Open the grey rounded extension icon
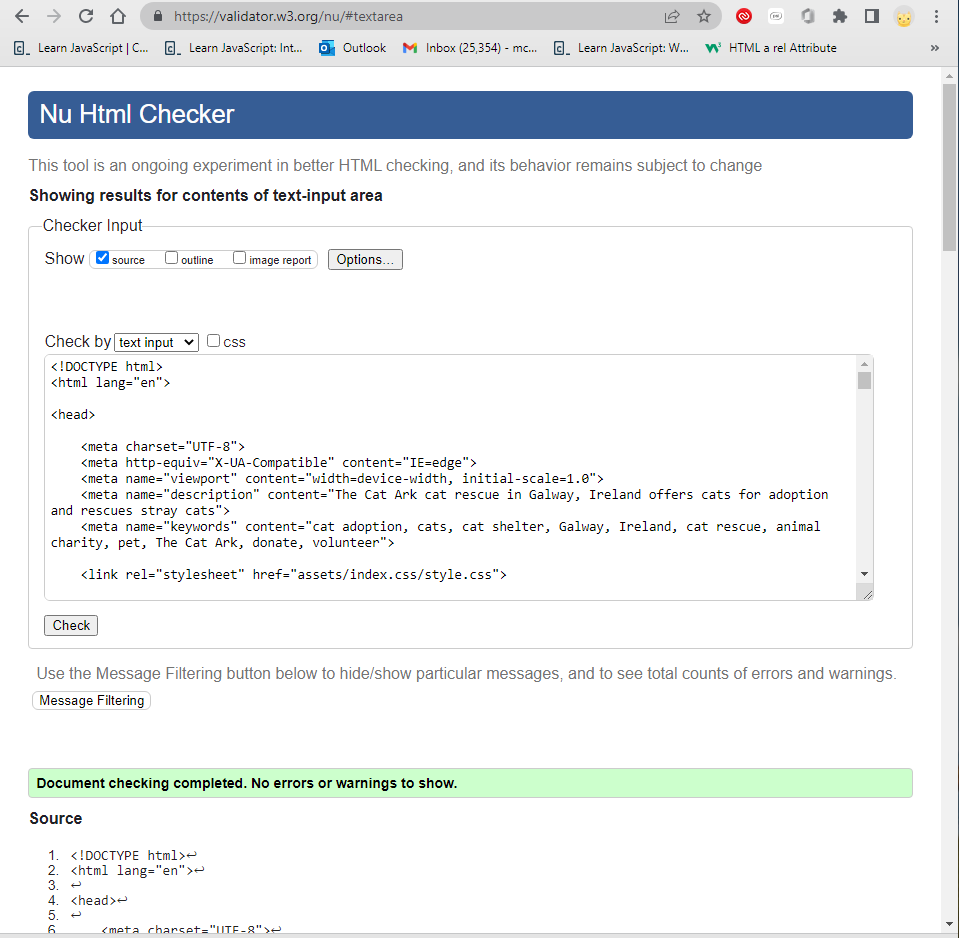 point(776,17)
